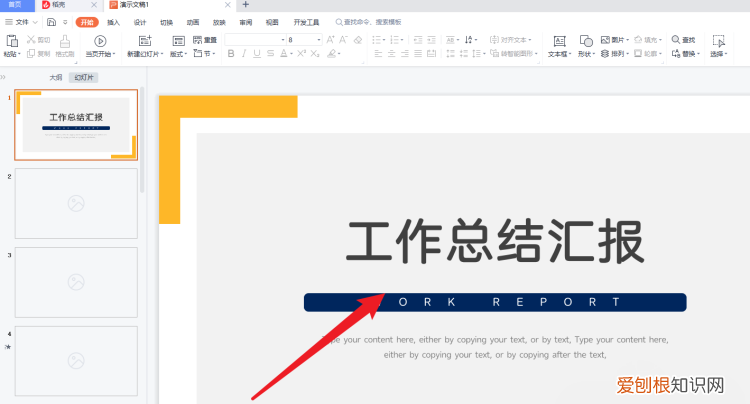Open the Transitions (切换) ribbon tab
The height and width of the screenshot is (404, 750).
[166, 22]
